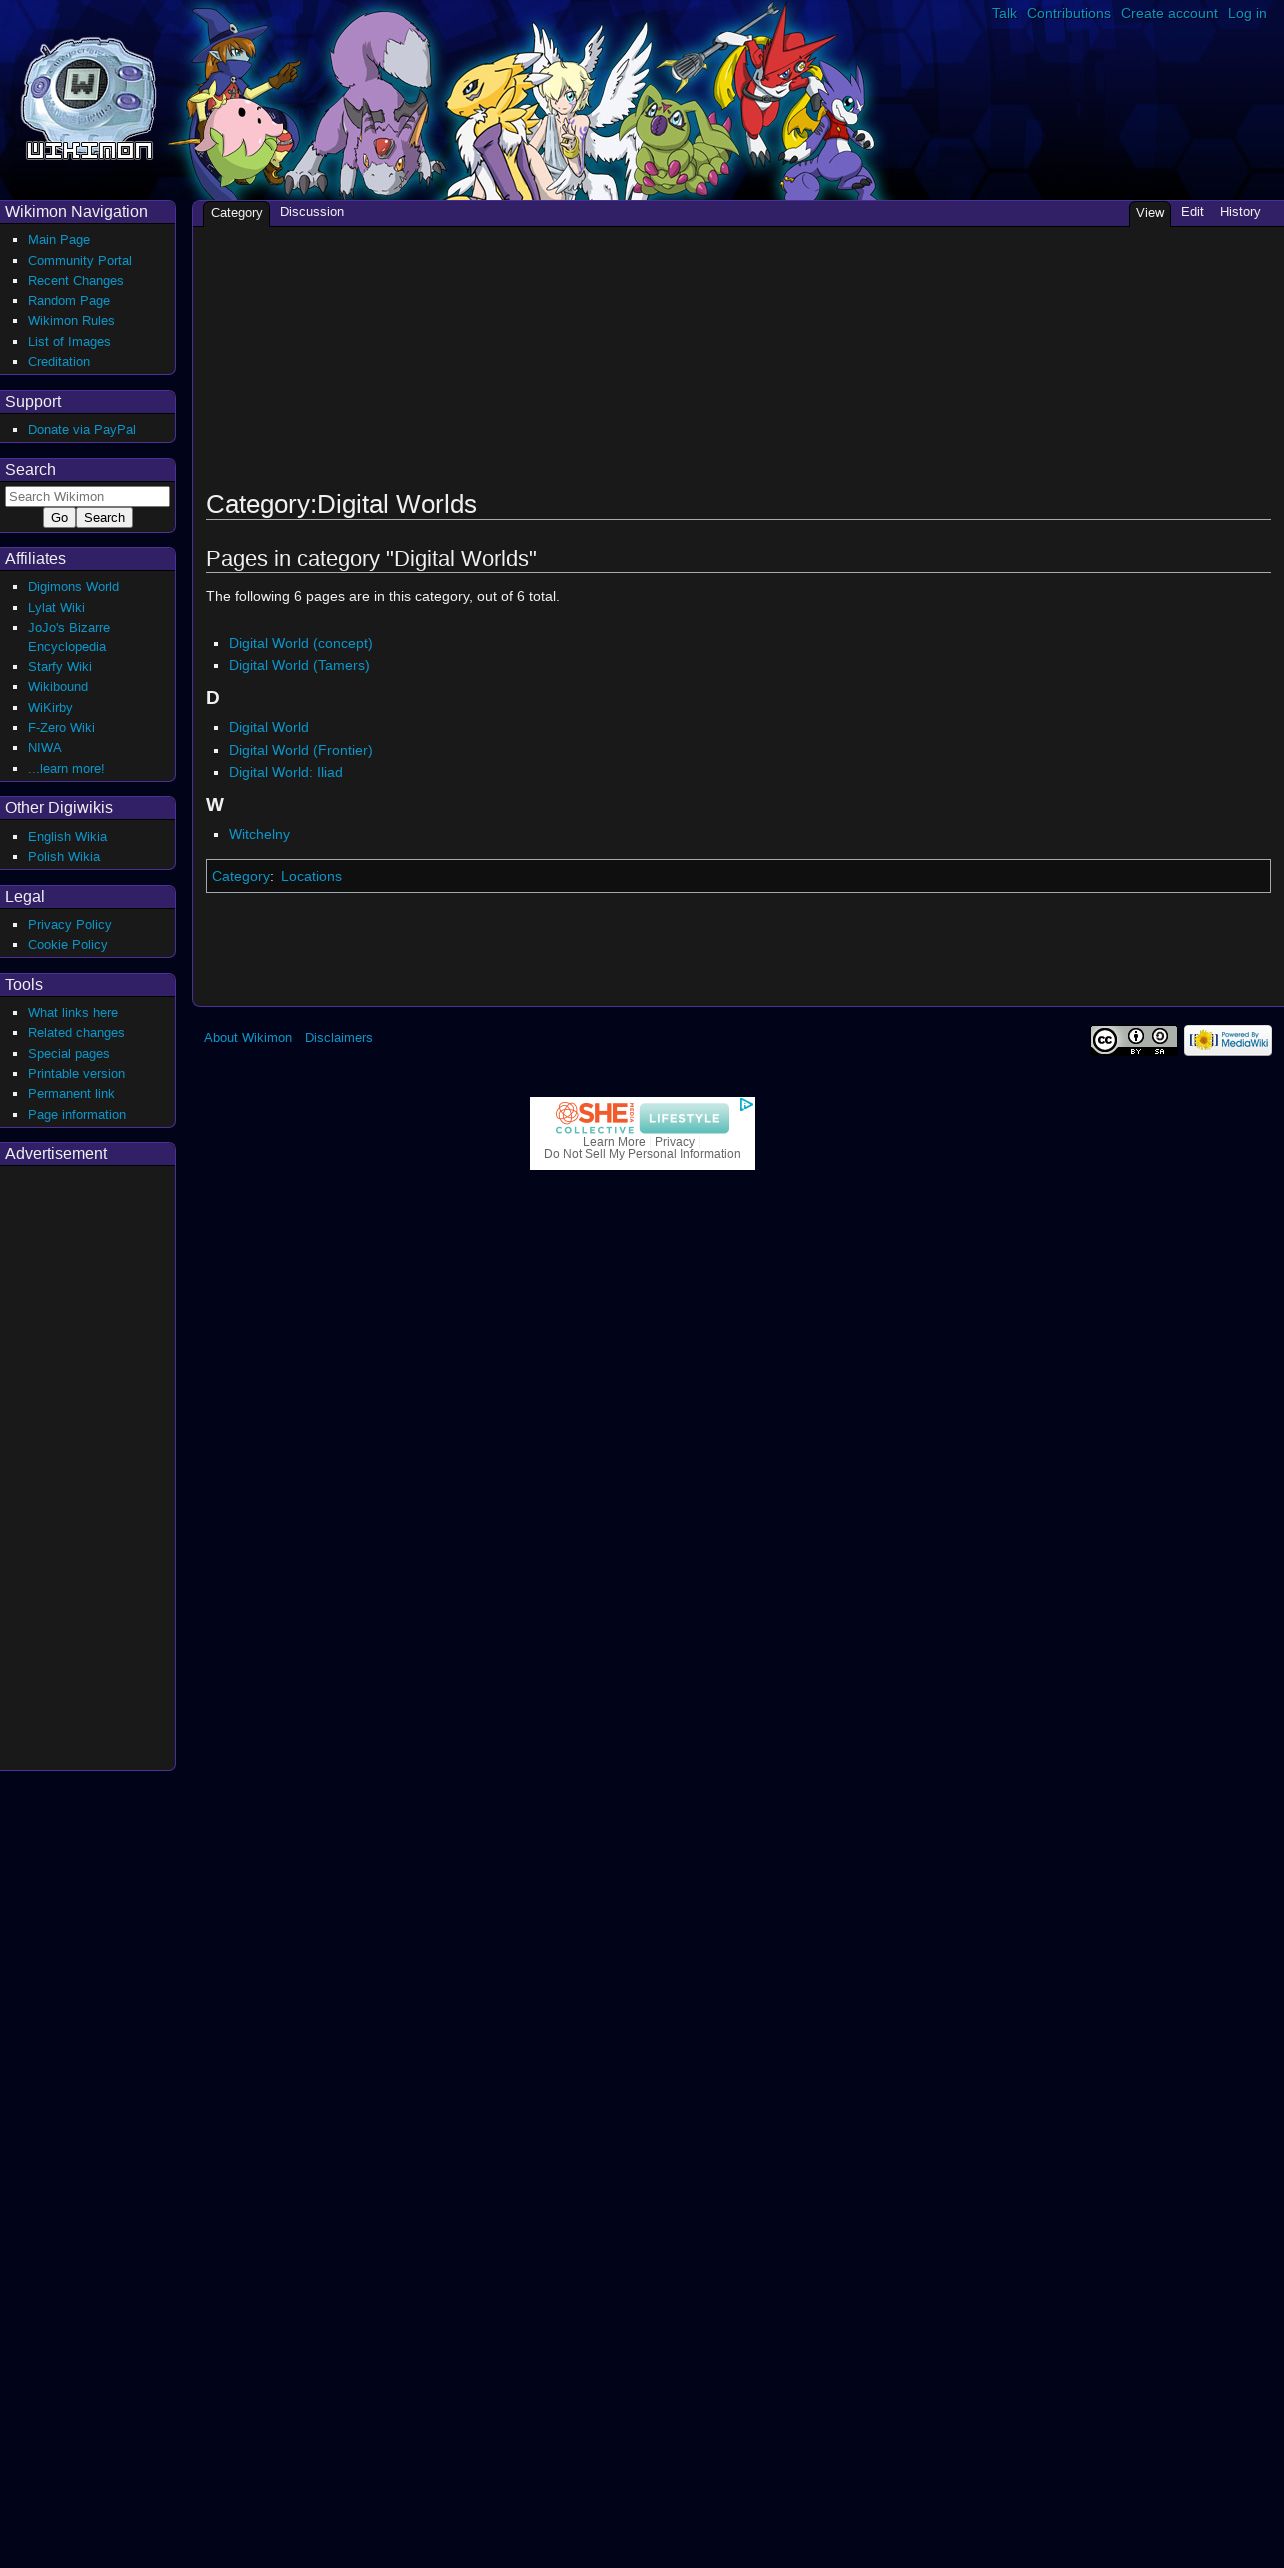
Task: Click Do Not Sell My Personal Information
Action: point(642,1154)
